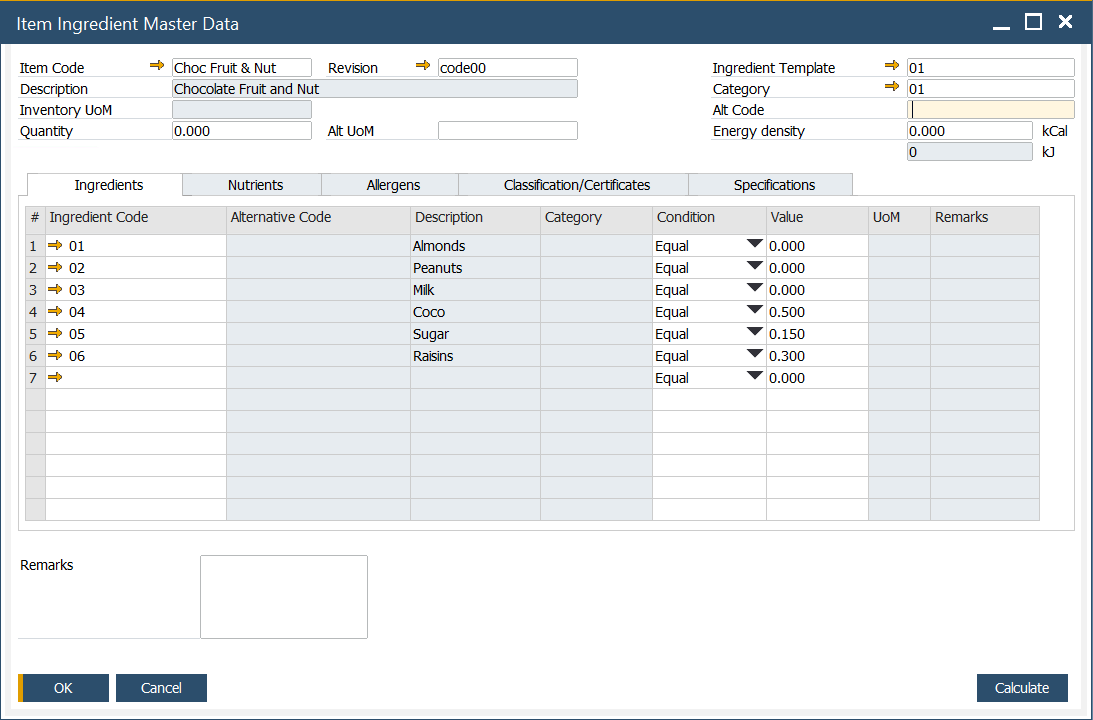
Task: Click the link arrow in row 7
Action: click(56, 377)
